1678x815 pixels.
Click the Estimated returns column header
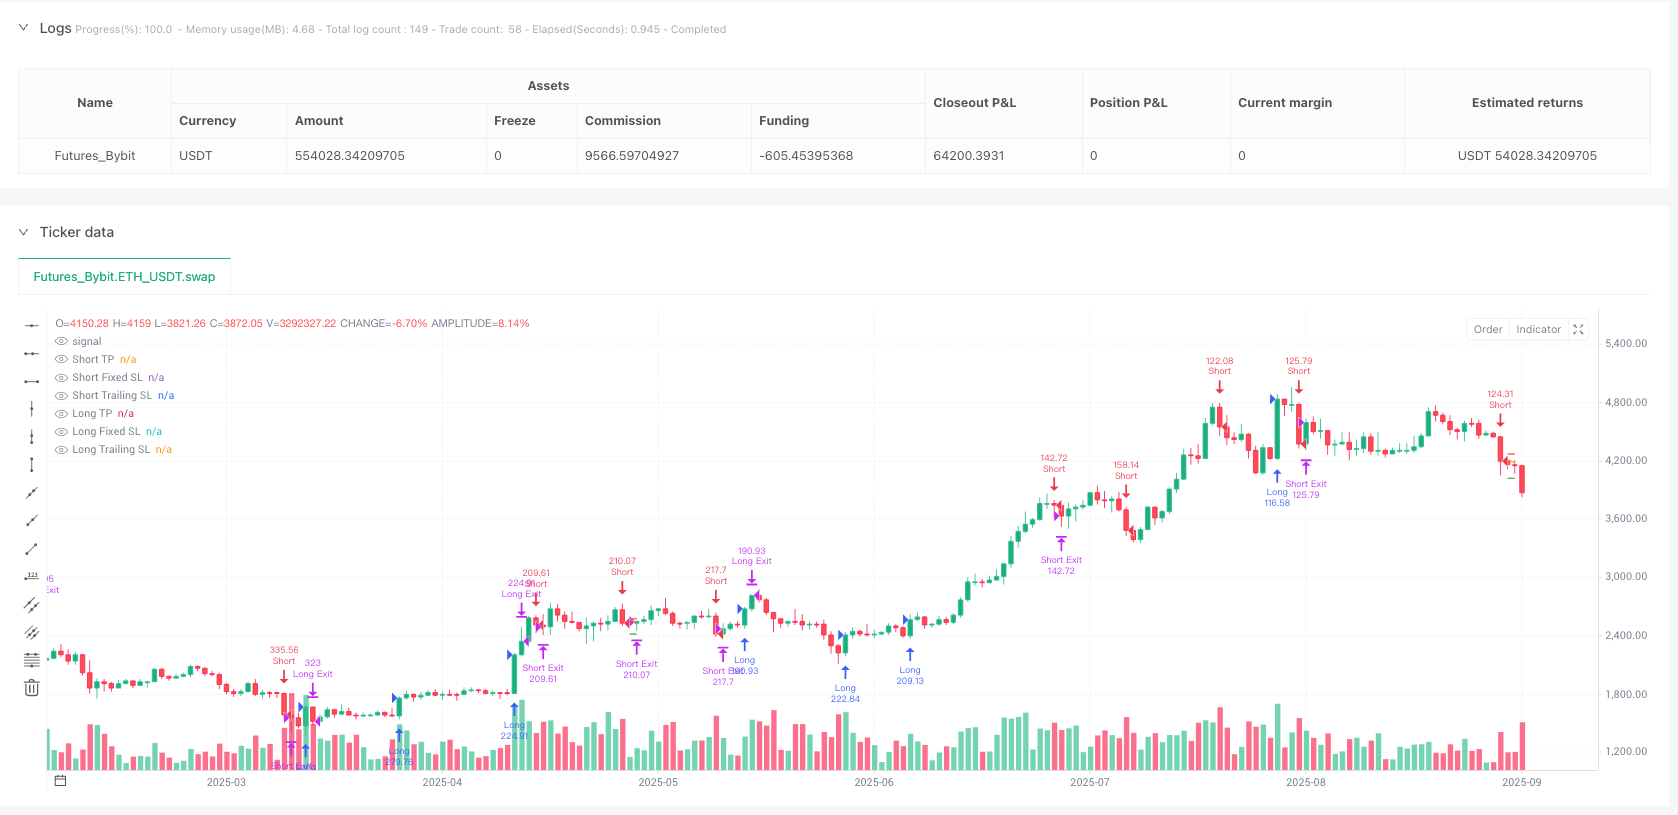(x=1526, y=103)
